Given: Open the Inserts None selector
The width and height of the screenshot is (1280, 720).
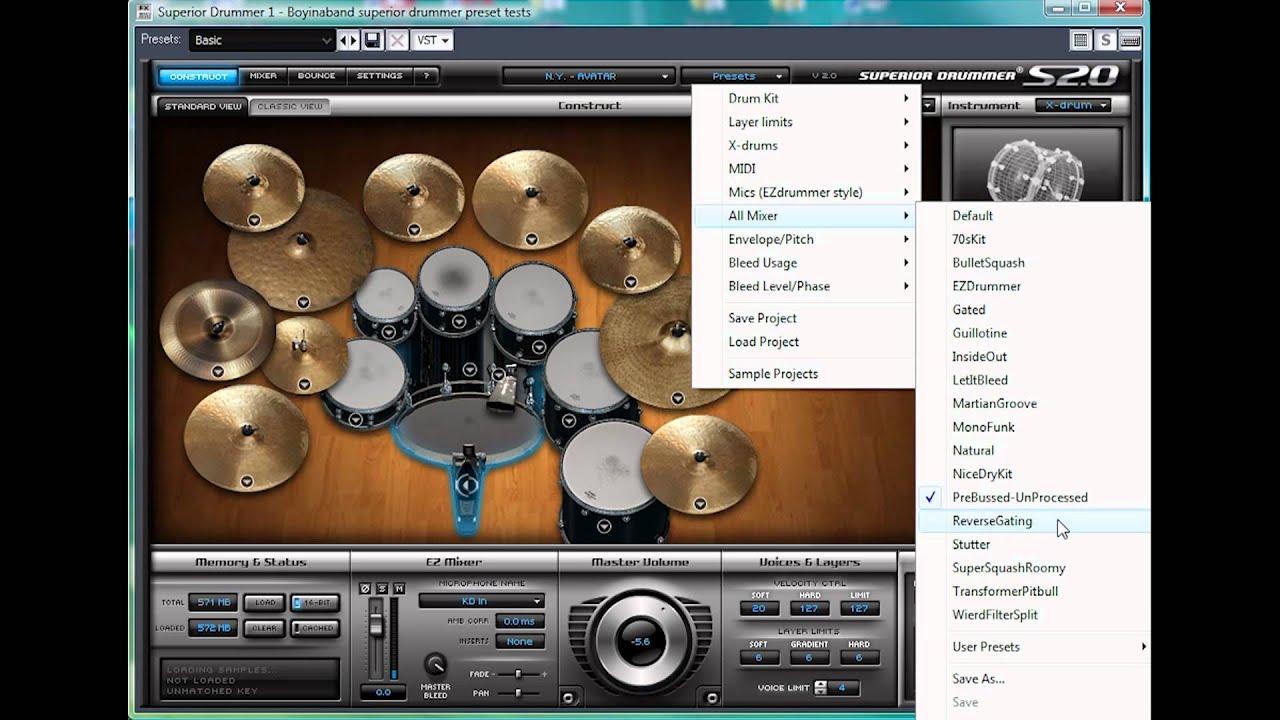Looking at the screenshot, I should [520, 641].
